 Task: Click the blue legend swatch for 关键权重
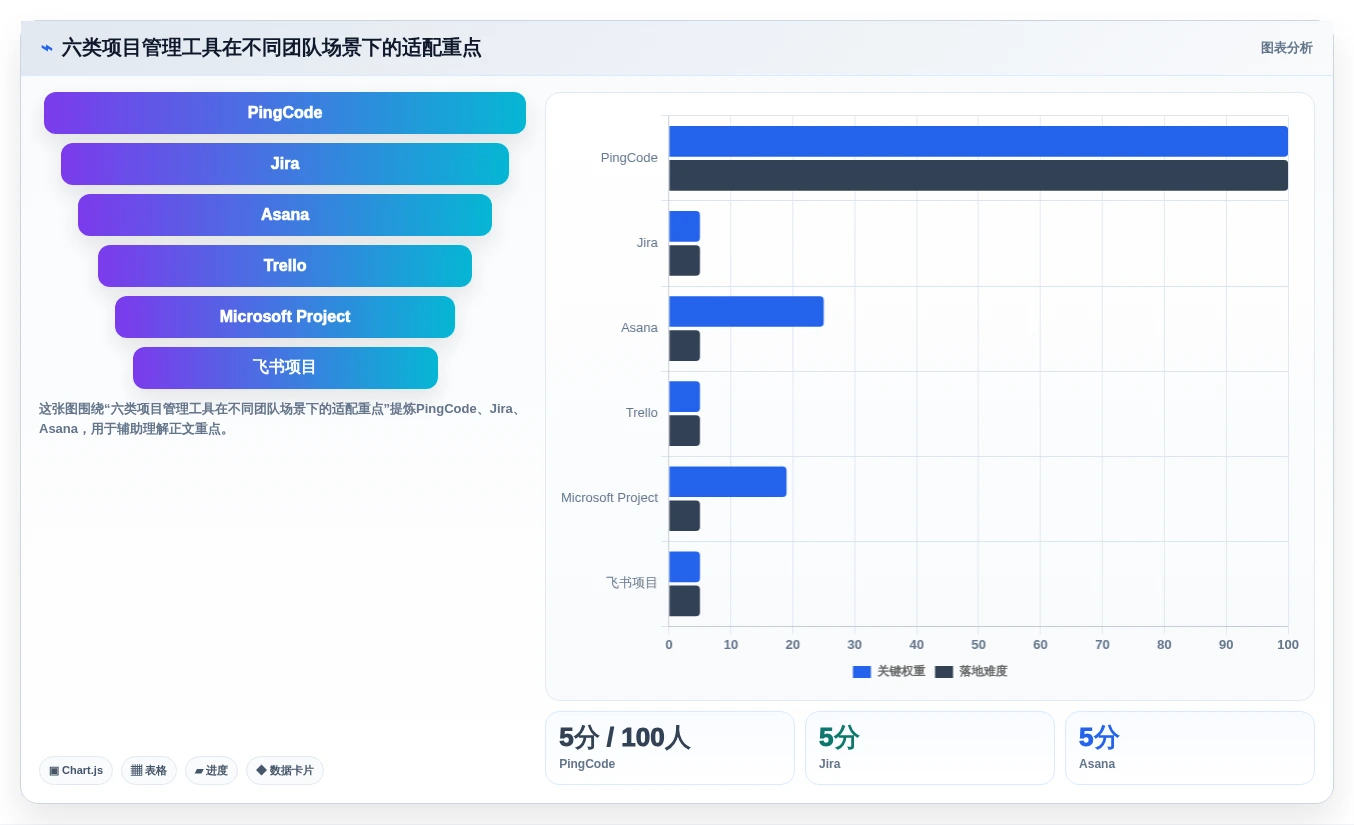click(862, 672)
